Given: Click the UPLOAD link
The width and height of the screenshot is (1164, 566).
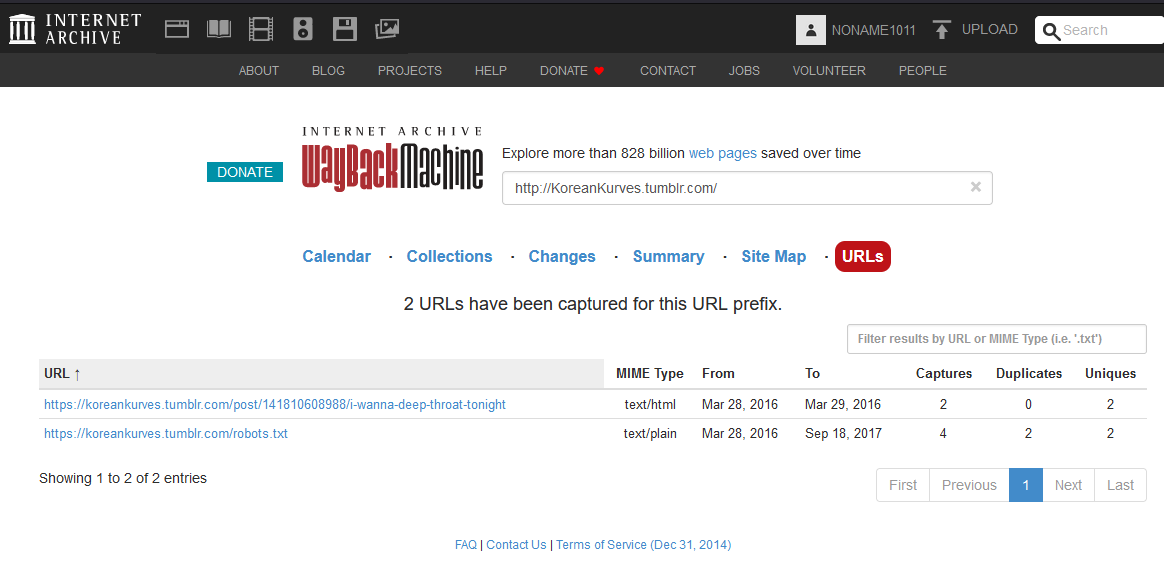Looking at the screenshot, I should tap(990, 30).
